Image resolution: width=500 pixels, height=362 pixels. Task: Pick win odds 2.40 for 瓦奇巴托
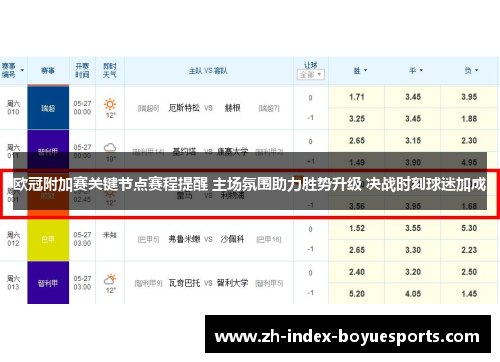click(x=357, y=272)
